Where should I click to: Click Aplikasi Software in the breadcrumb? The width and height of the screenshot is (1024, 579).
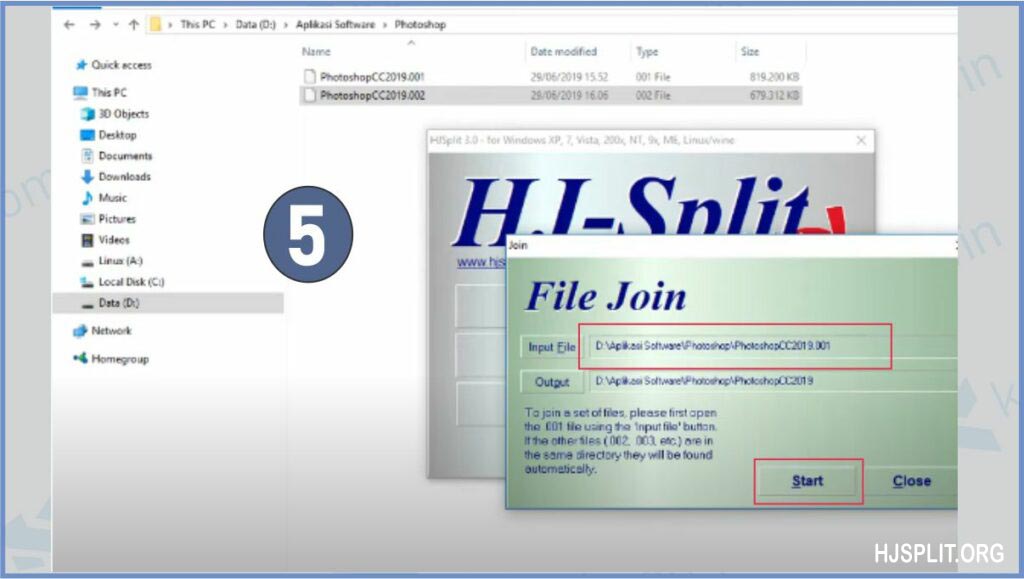[x=336, y=25]
